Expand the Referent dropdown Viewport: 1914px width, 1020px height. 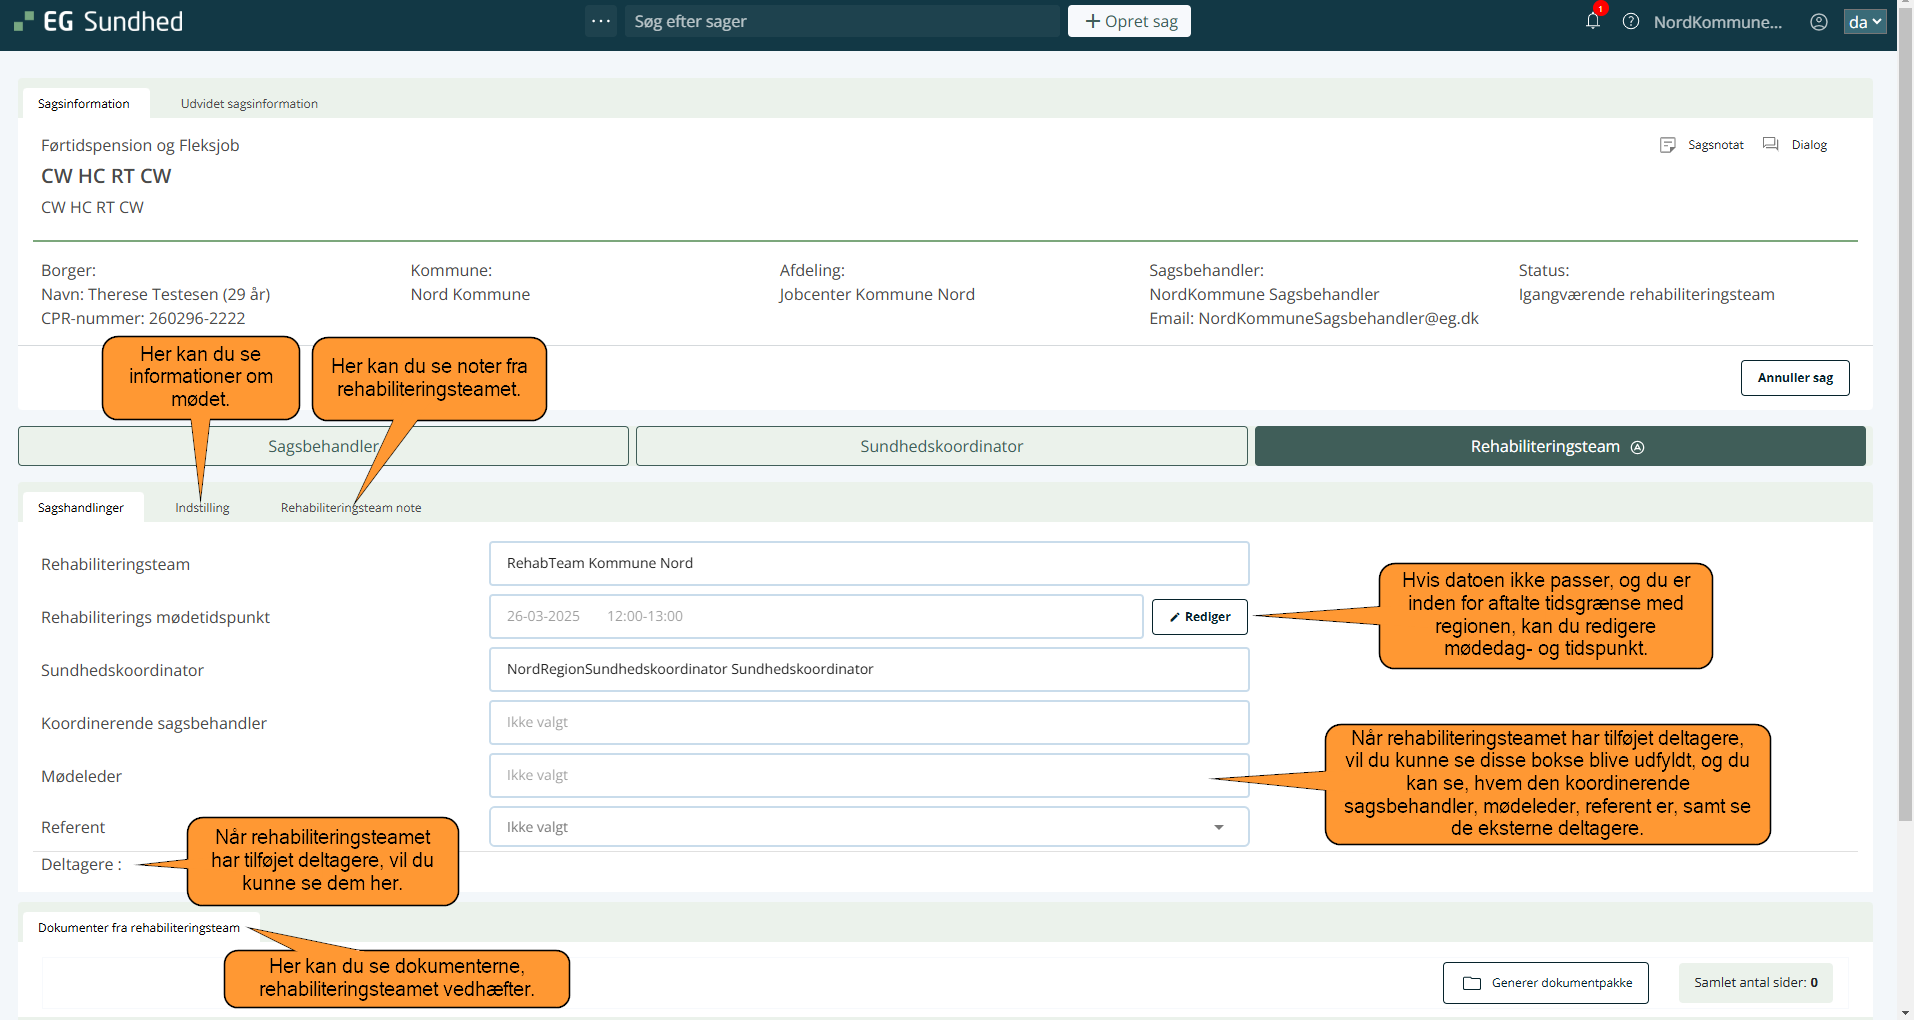(x=1218, y=827)
